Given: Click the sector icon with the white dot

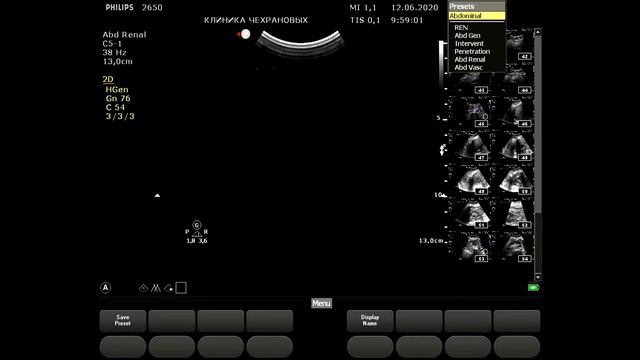Looking at the screenshot, I should [168, 288].
